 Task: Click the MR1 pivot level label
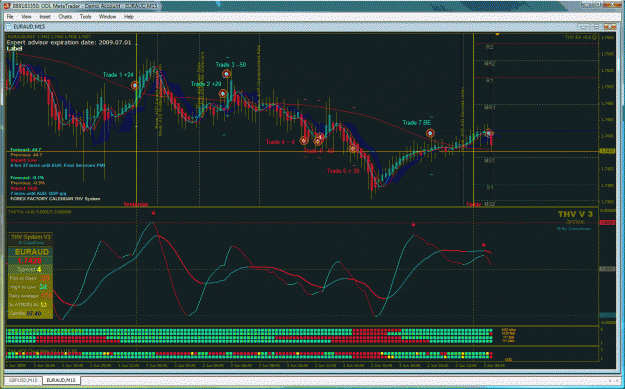[x=490, y=107]
